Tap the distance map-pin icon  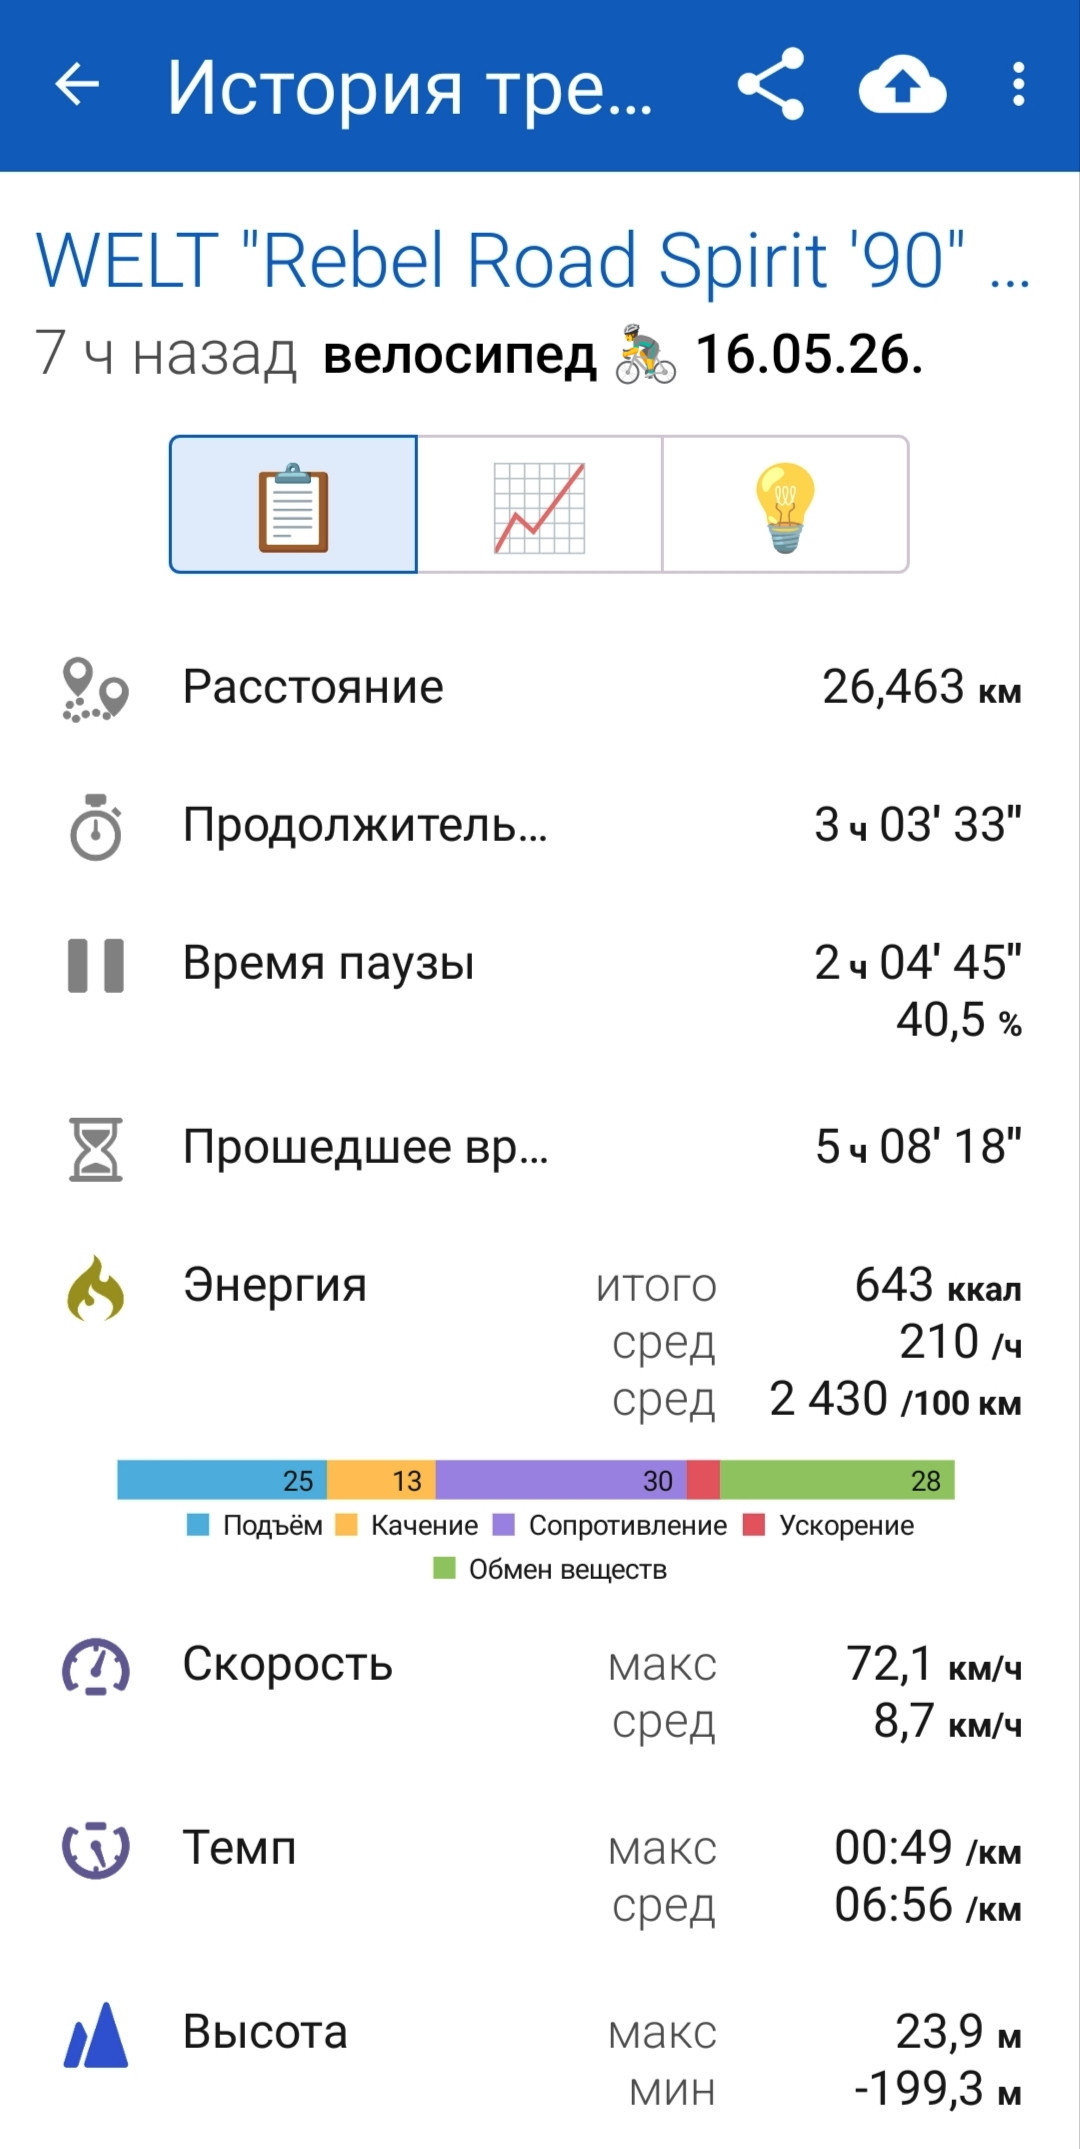point(95,689)
